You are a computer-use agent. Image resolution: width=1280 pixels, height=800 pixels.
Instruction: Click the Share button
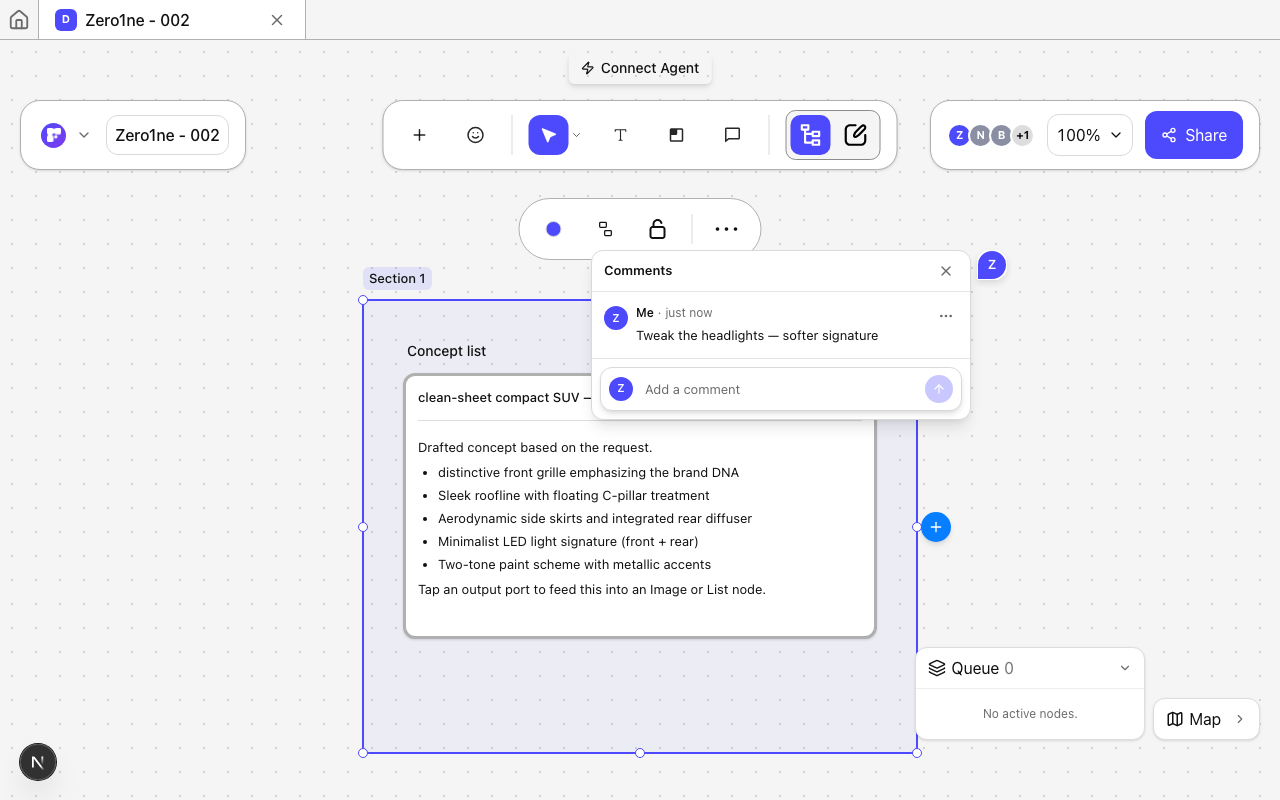[x=1194, y=135]
